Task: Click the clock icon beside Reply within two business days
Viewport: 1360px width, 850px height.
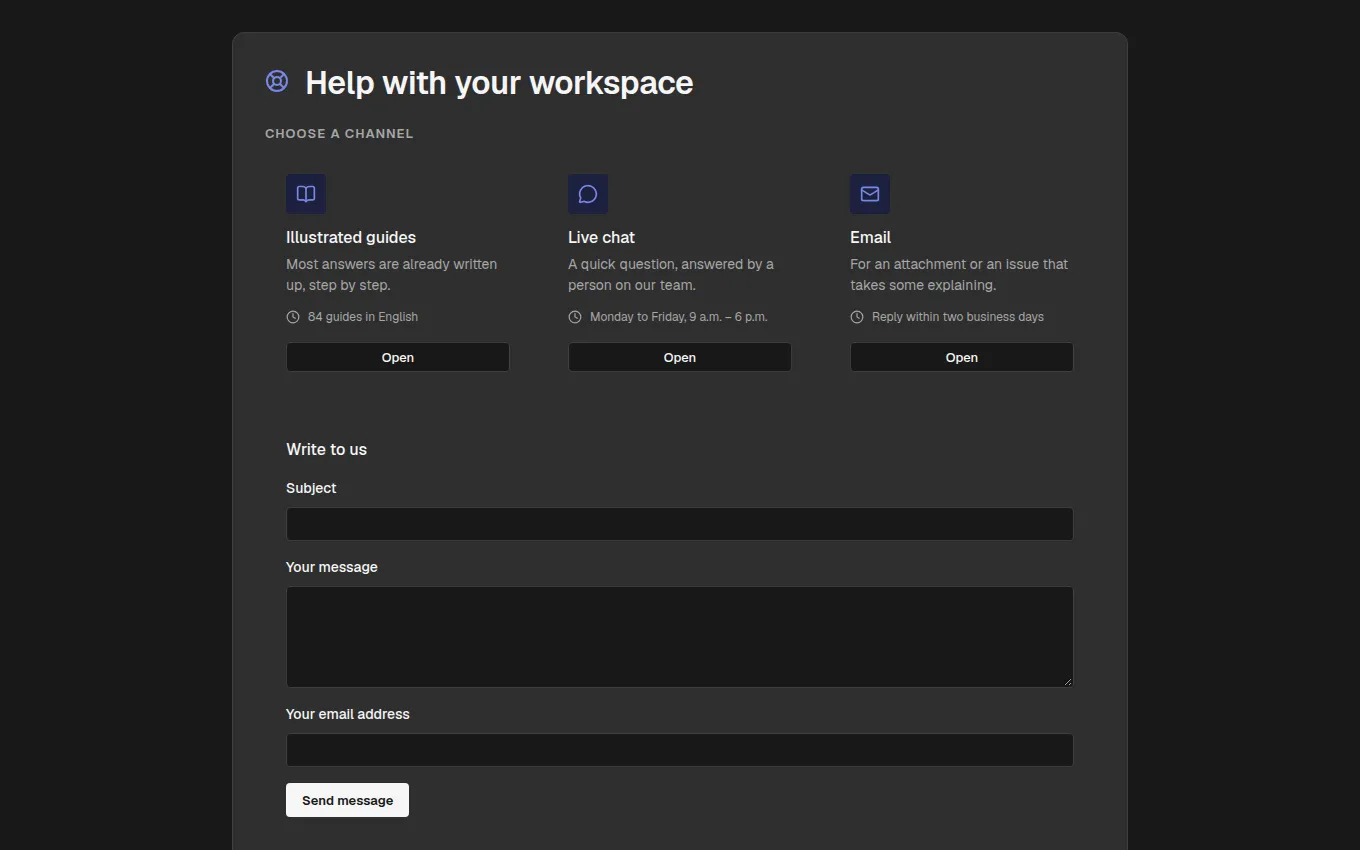Action: 857,317
